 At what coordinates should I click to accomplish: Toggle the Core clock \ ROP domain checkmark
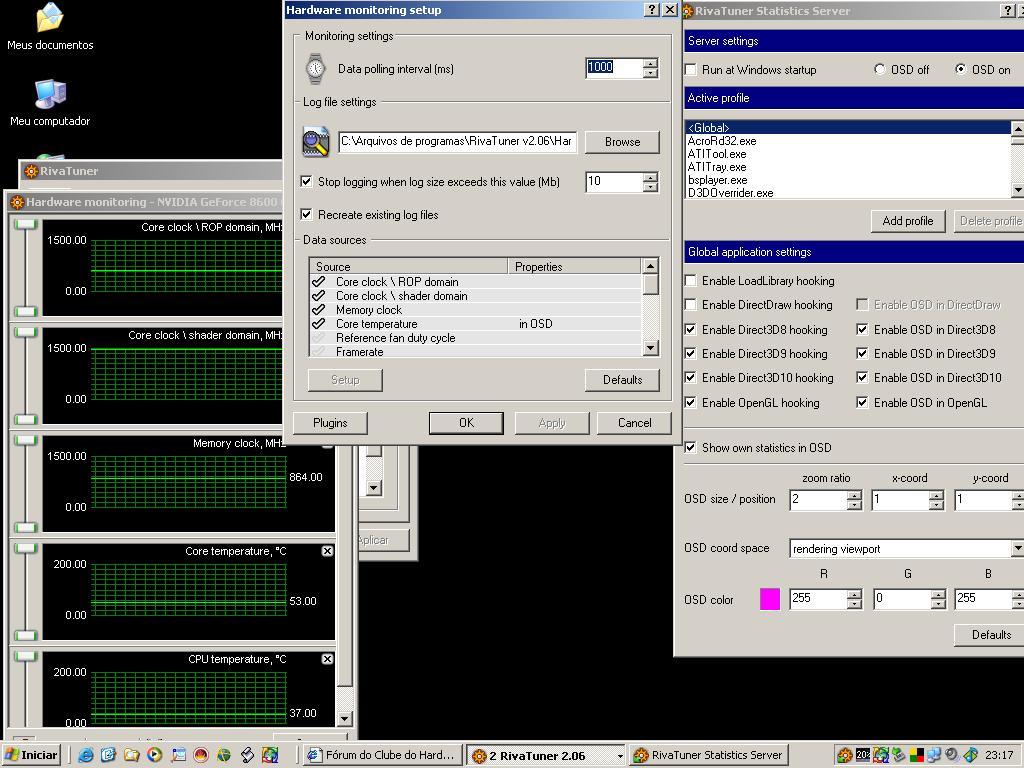click(319, 281)
